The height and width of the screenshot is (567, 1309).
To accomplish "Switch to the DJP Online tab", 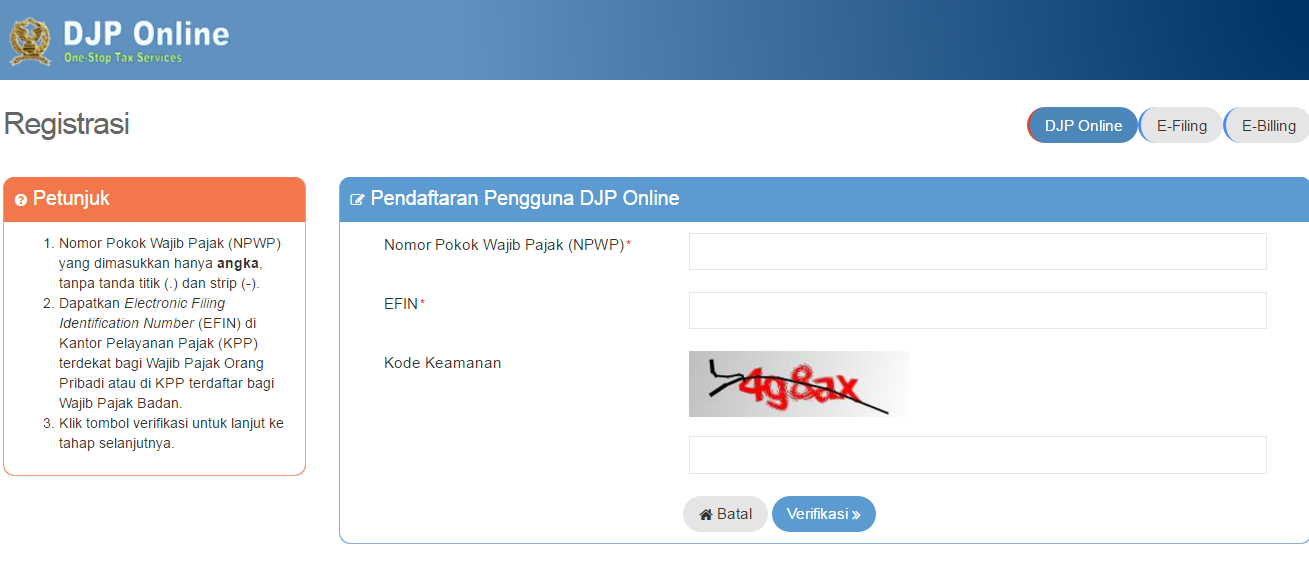I will click(1083, 125).
